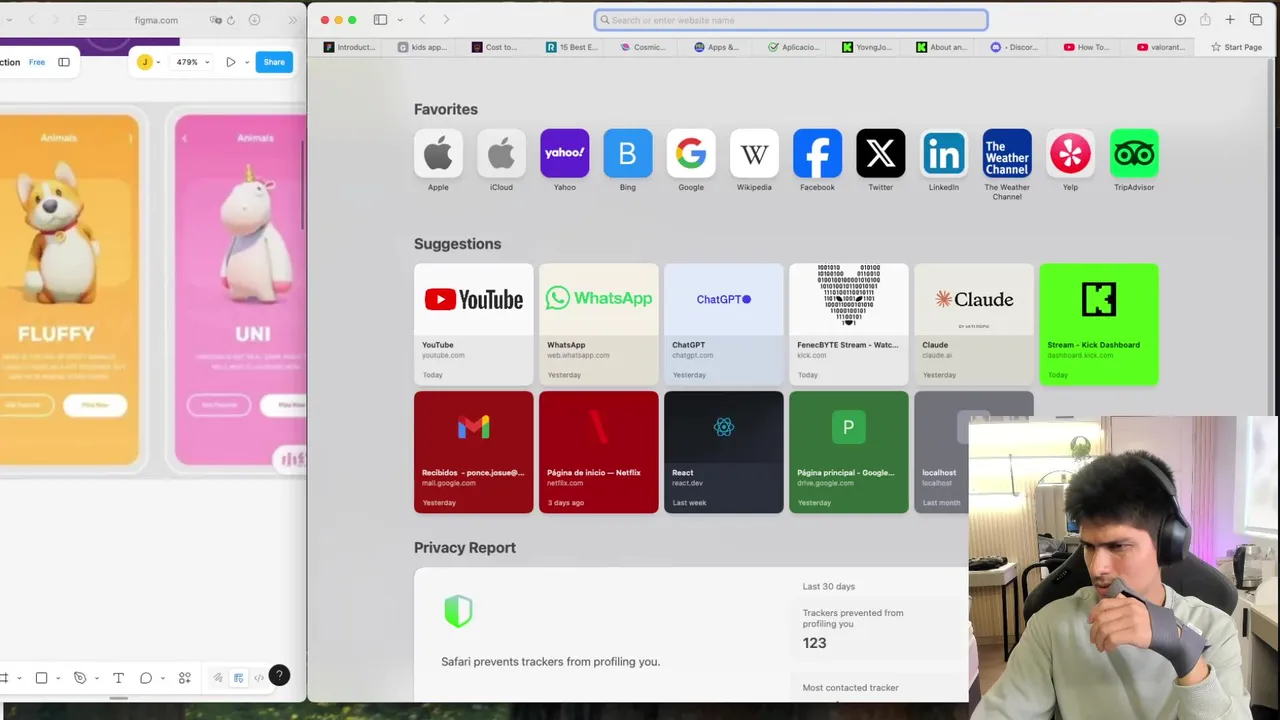Screen dimensions: 1280x720
Task: Open the Netflix 'Página de inicio' suggestion
Action: click(x=599, y=452)
